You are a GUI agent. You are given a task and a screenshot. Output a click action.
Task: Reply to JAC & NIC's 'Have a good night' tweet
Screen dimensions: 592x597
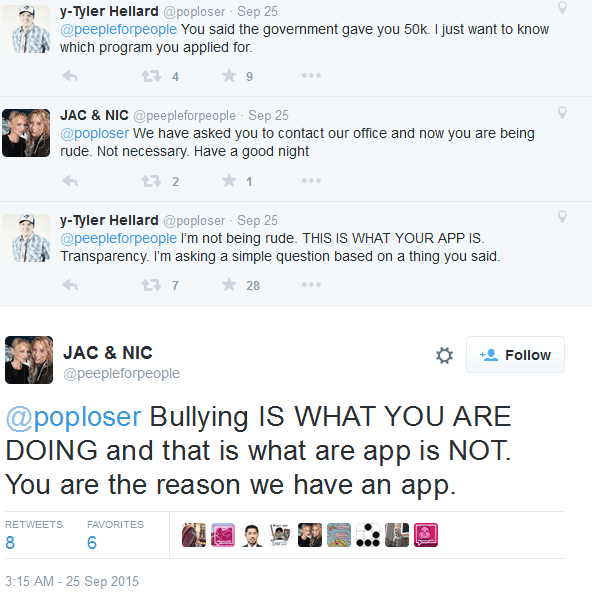pos(70,181)
